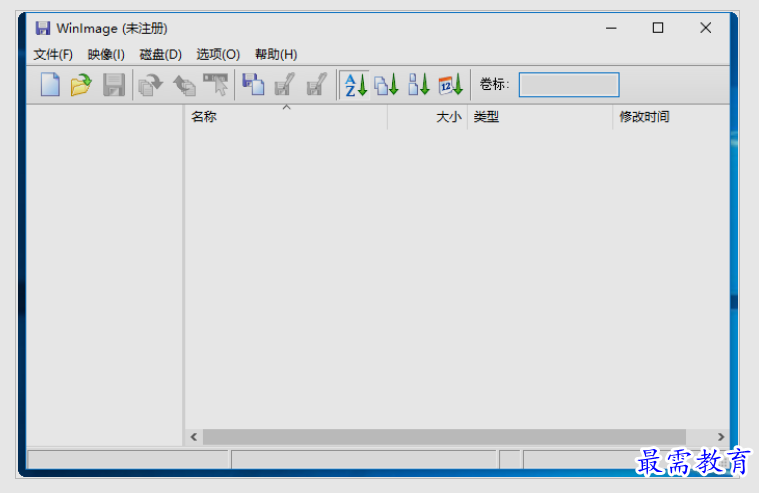
Task: Sort by the 名称 column header
Action: pyautogui.click(x=286, y=117)
